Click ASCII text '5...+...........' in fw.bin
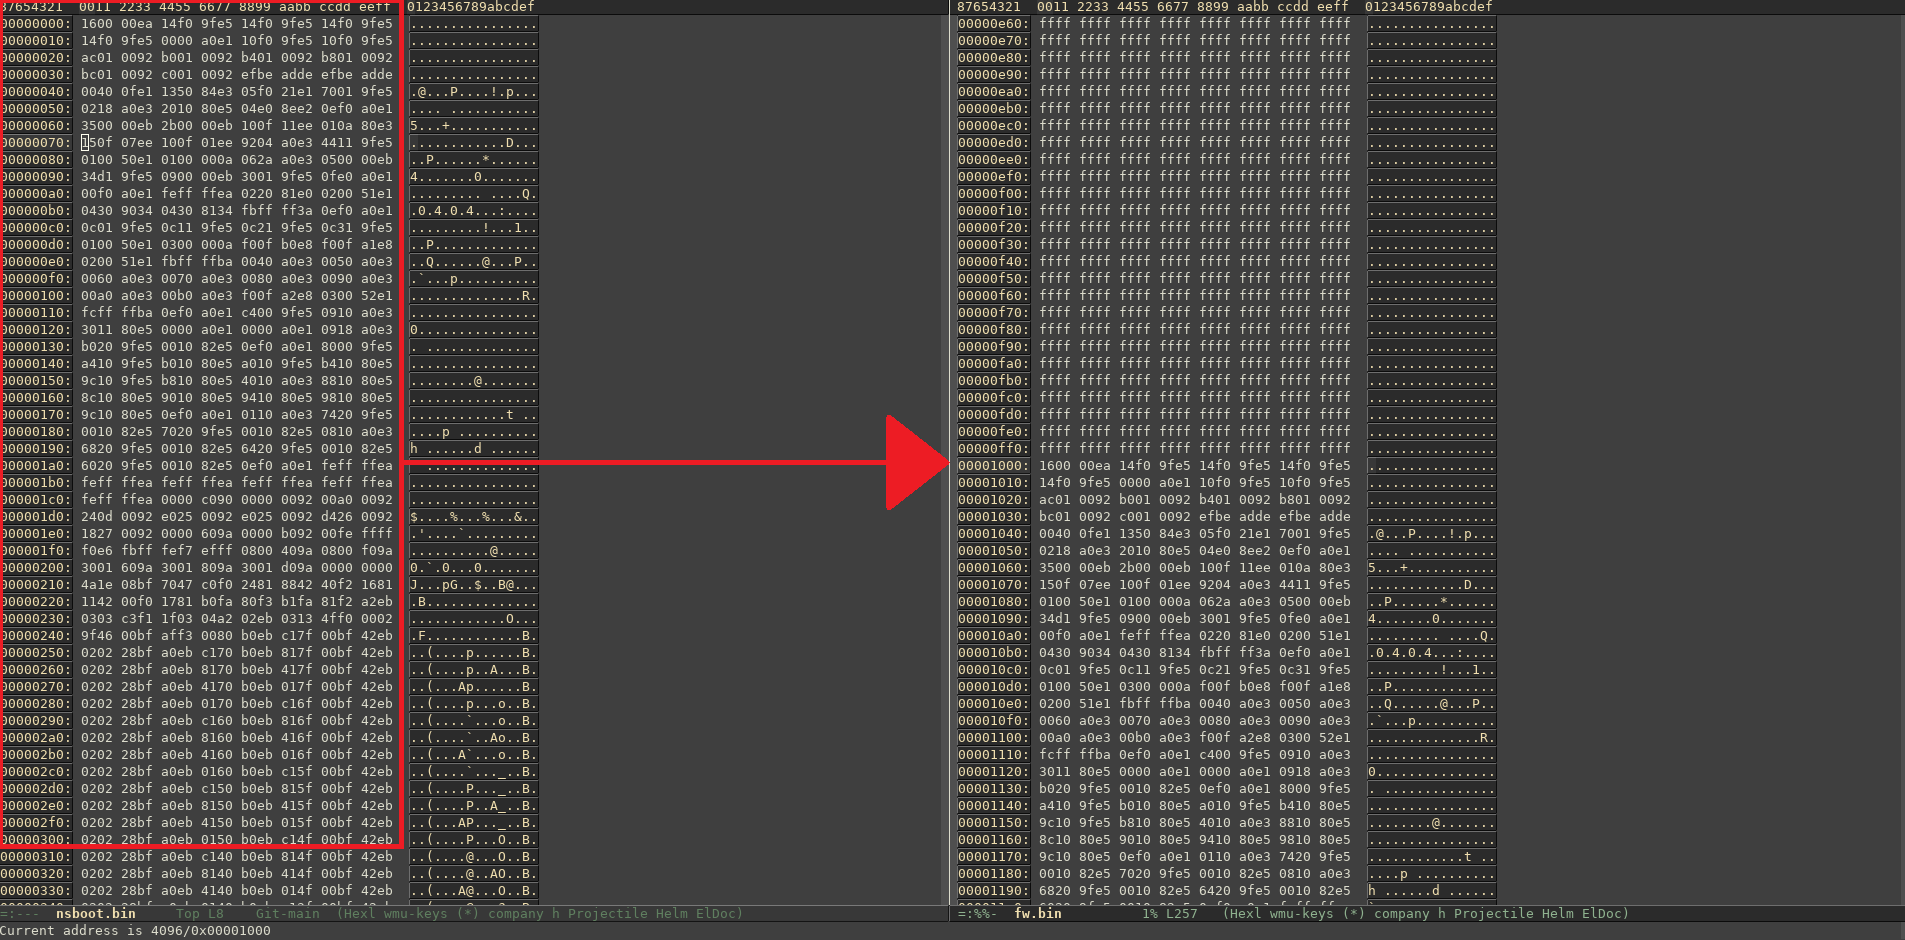This screenshot has height=940, width=1905. [1432, 567]
